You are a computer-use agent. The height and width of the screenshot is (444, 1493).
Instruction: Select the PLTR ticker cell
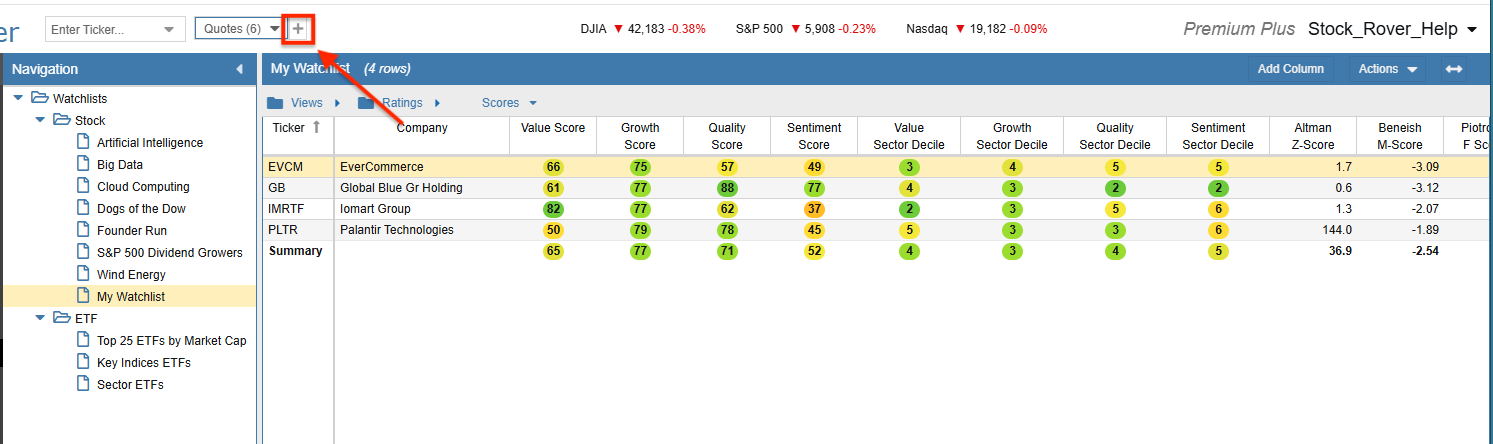coord(298,230)
